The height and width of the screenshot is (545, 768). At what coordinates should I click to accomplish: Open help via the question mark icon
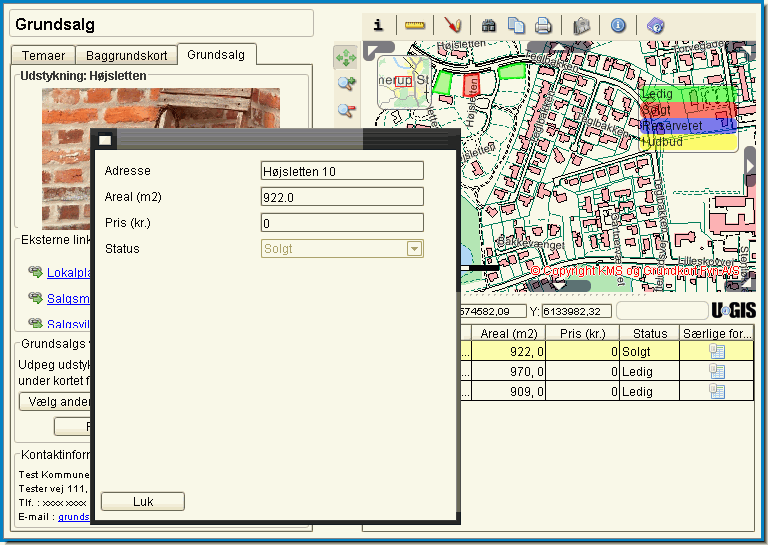(655, 25)
